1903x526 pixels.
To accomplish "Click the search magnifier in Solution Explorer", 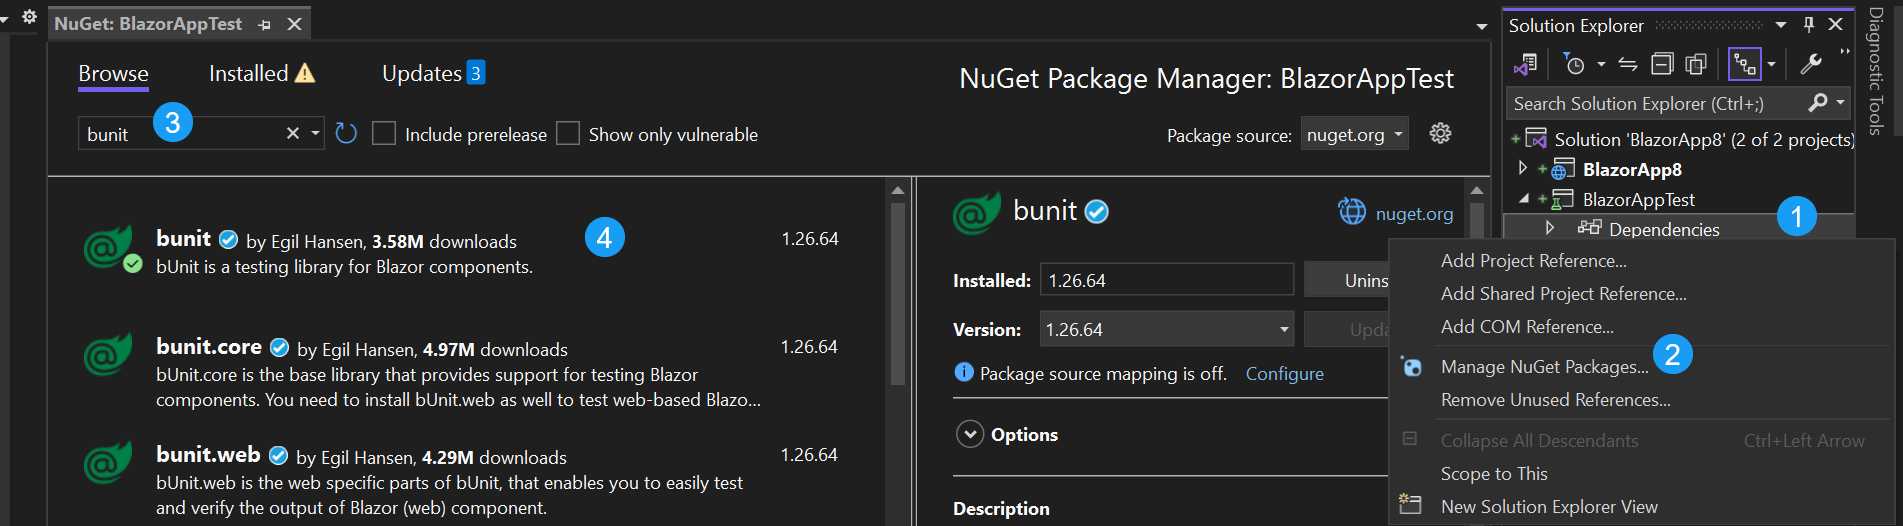I will coord(1818,103).
